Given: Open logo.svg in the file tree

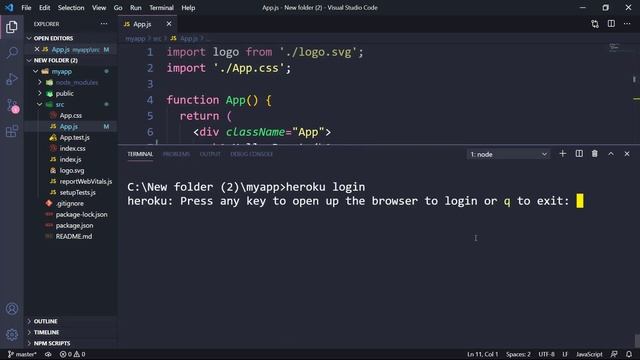Looking at the screenshot, I should (72, 171).
